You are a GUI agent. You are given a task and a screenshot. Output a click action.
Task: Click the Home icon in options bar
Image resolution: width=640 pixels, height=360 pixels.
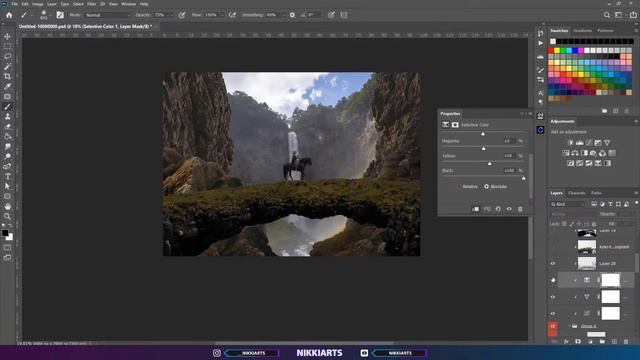(9, 15)
